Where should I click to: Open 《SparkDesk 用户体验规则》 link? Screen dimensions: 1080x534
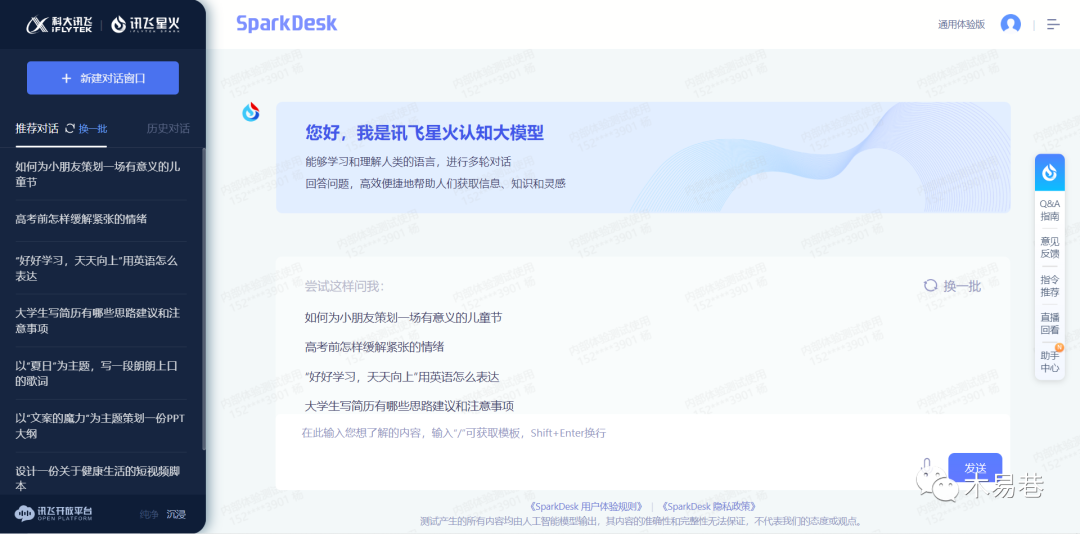point(585,506)
